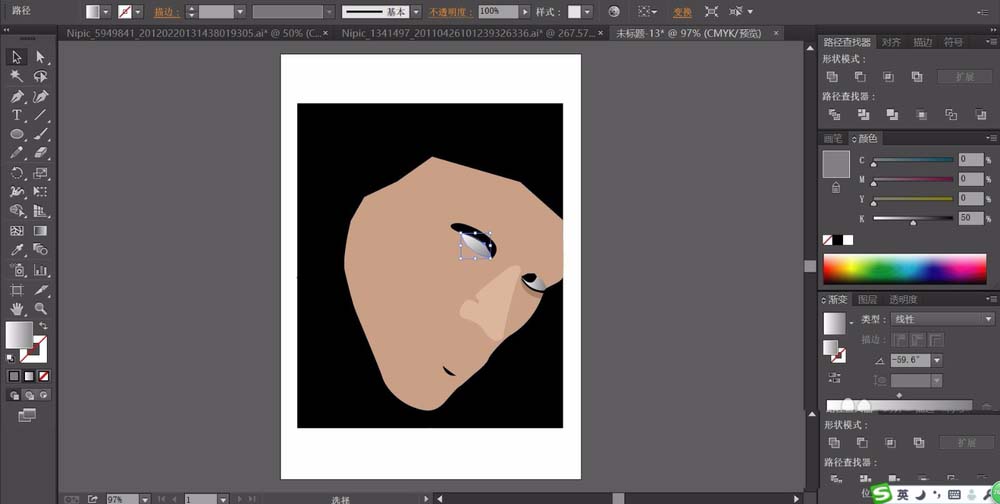1000x504 pixels.
Task: Select the Pen tool
Action: (17, 96)
